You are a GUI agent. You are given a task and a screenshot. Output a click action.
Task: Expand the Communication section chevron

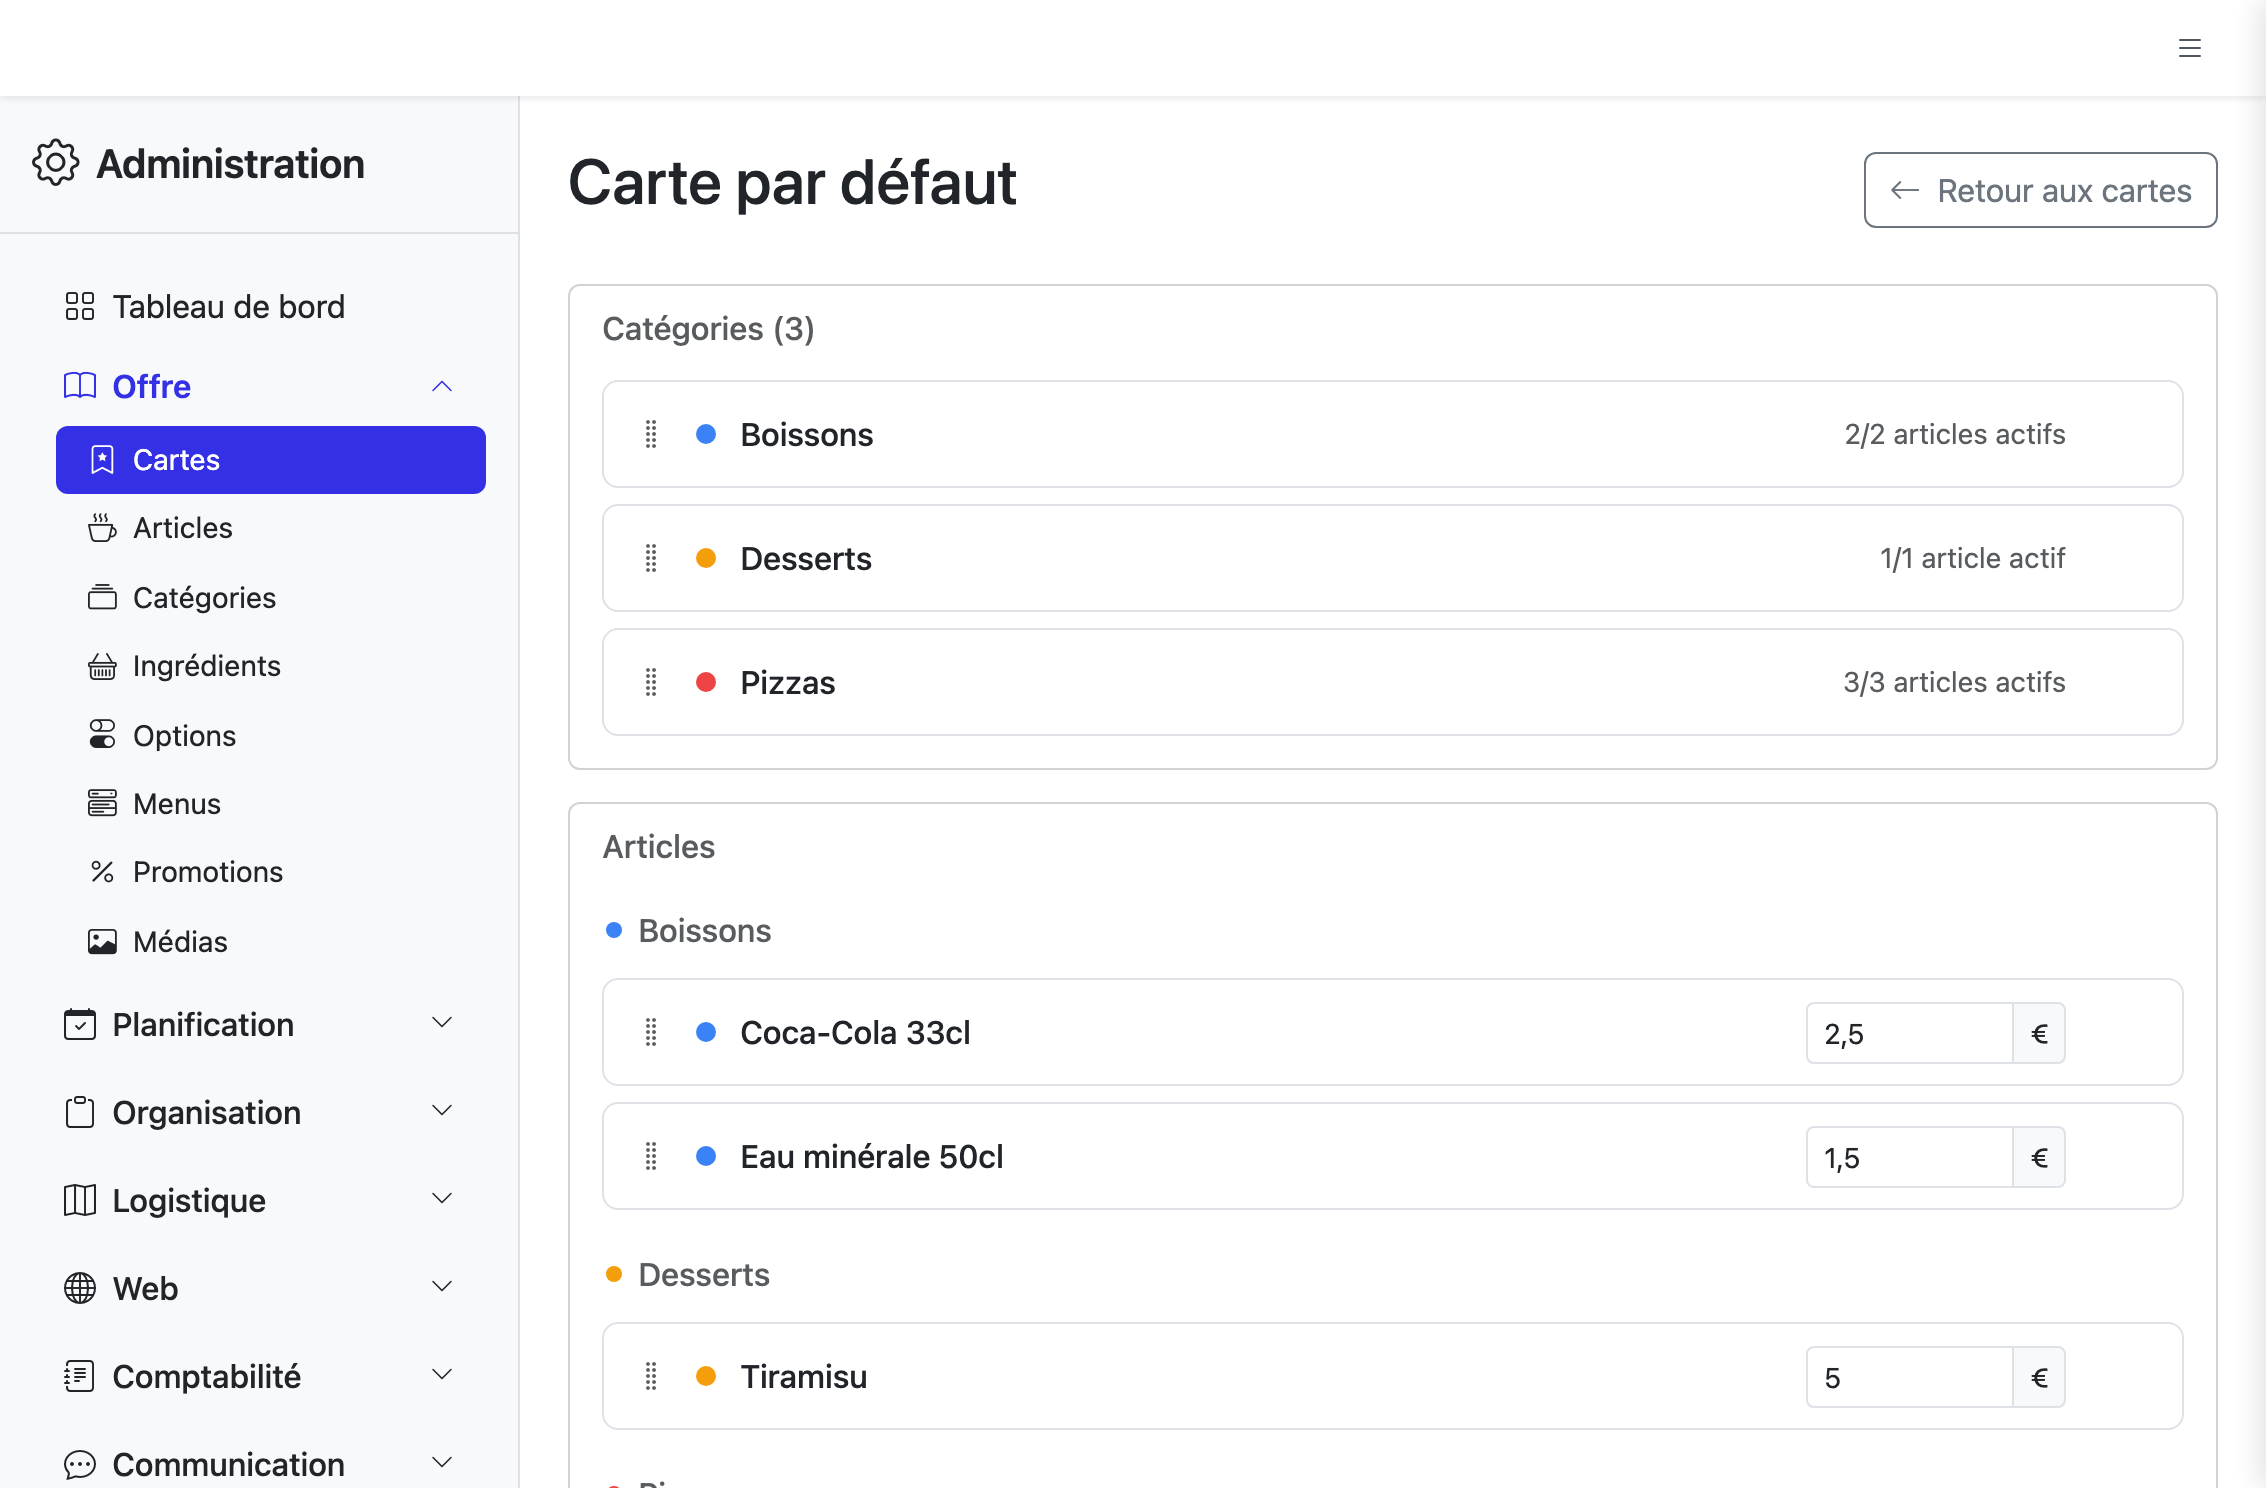[442, 1462]
